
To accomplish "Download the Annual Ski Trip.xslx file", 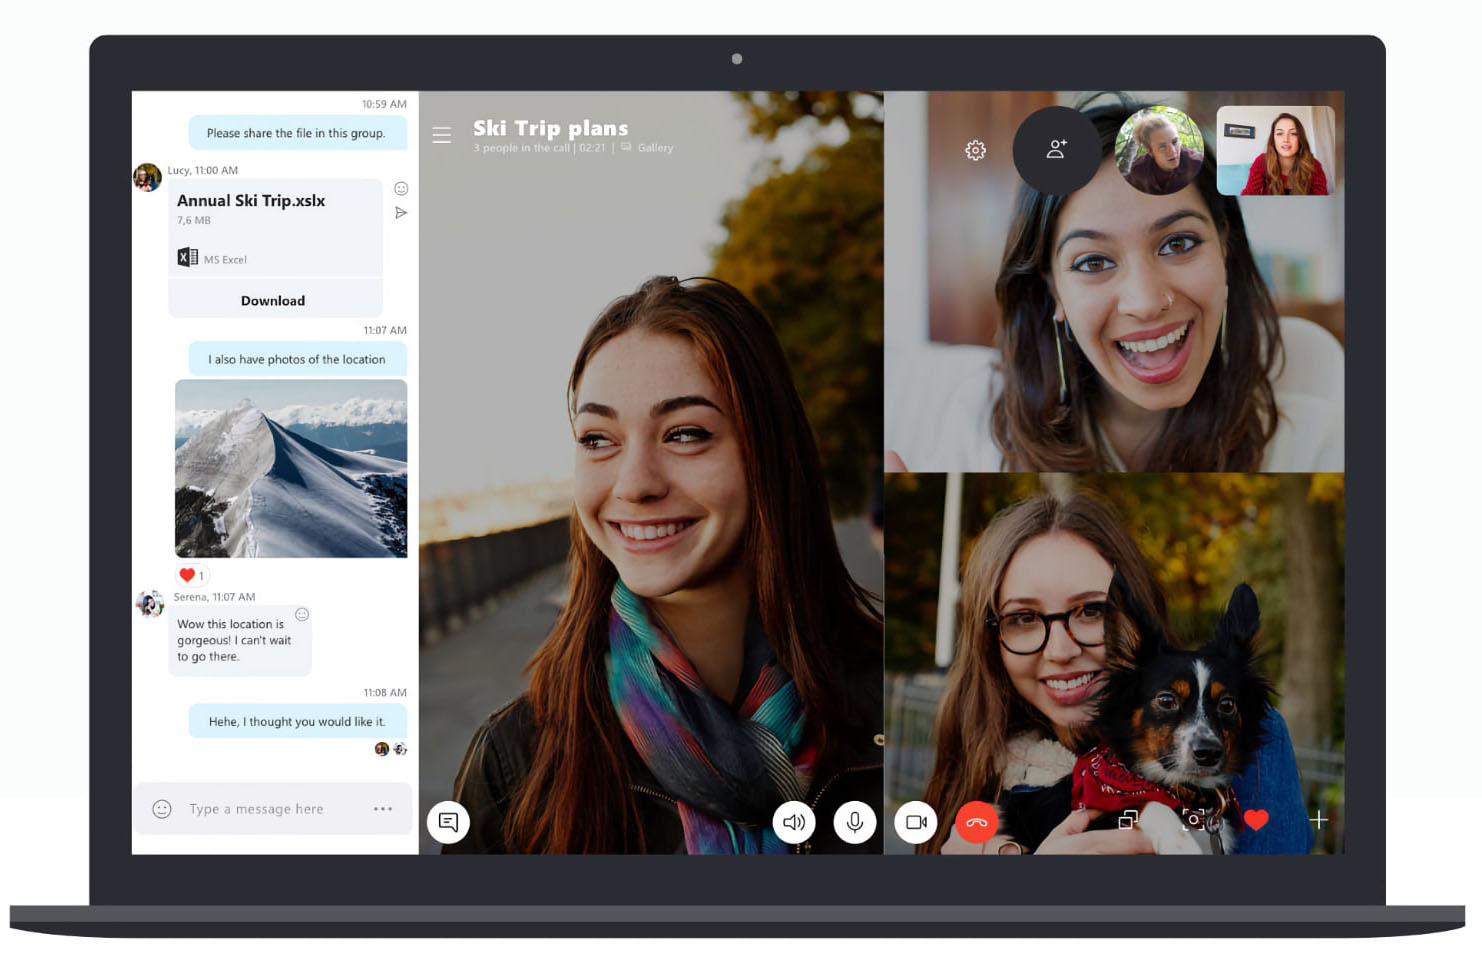I will (x=273, y=300).
